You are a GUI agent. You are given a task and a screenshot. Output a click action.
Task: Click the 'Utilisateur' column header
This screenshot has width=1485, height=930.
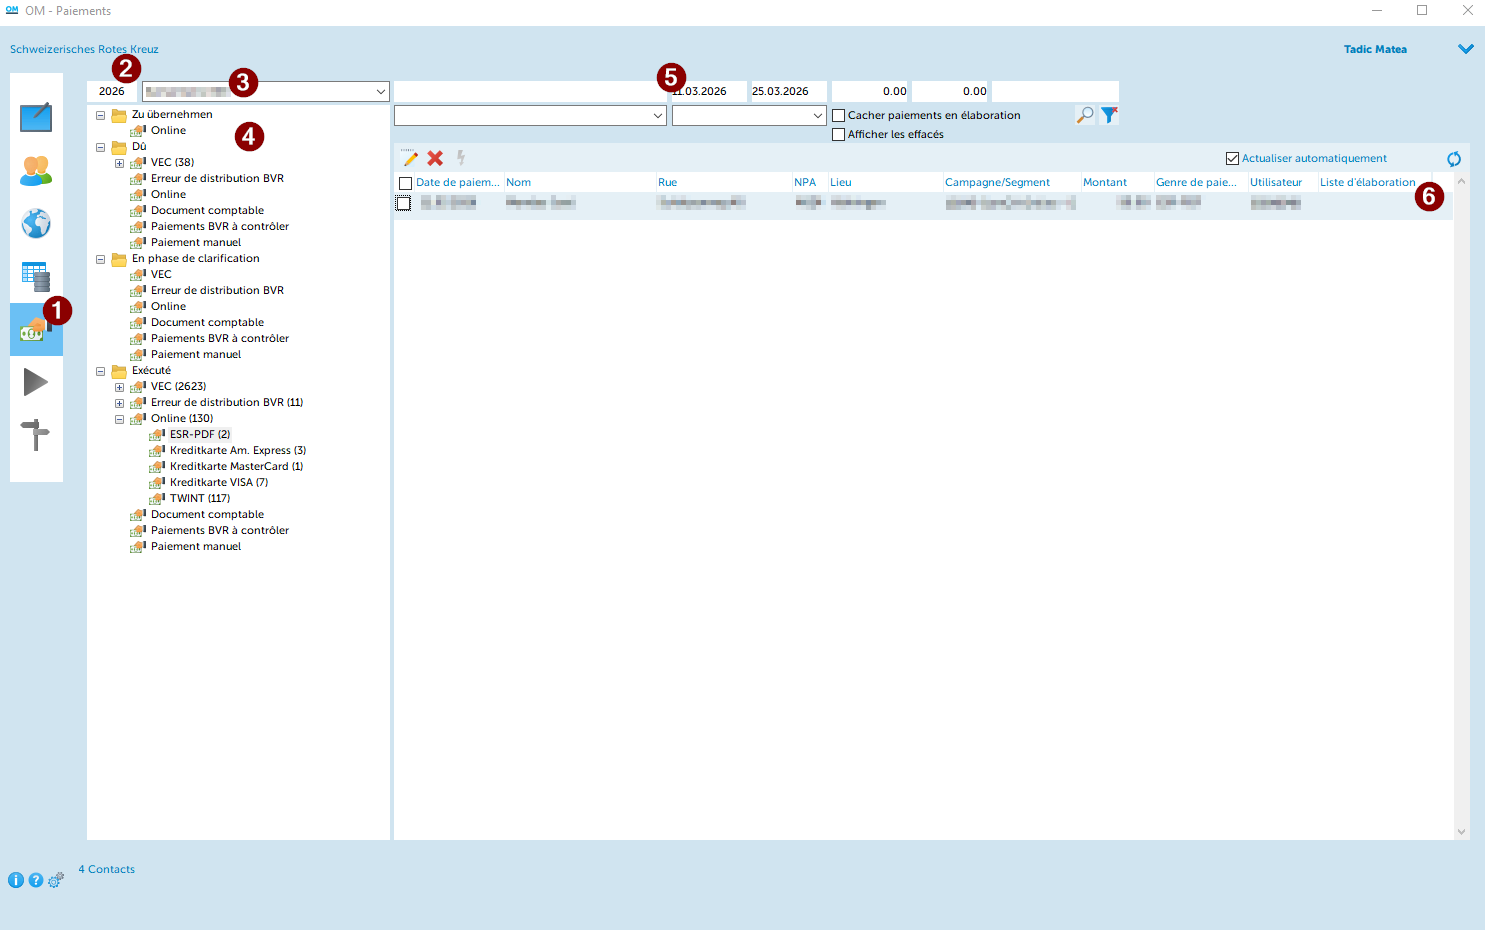tap(1276, 182)
